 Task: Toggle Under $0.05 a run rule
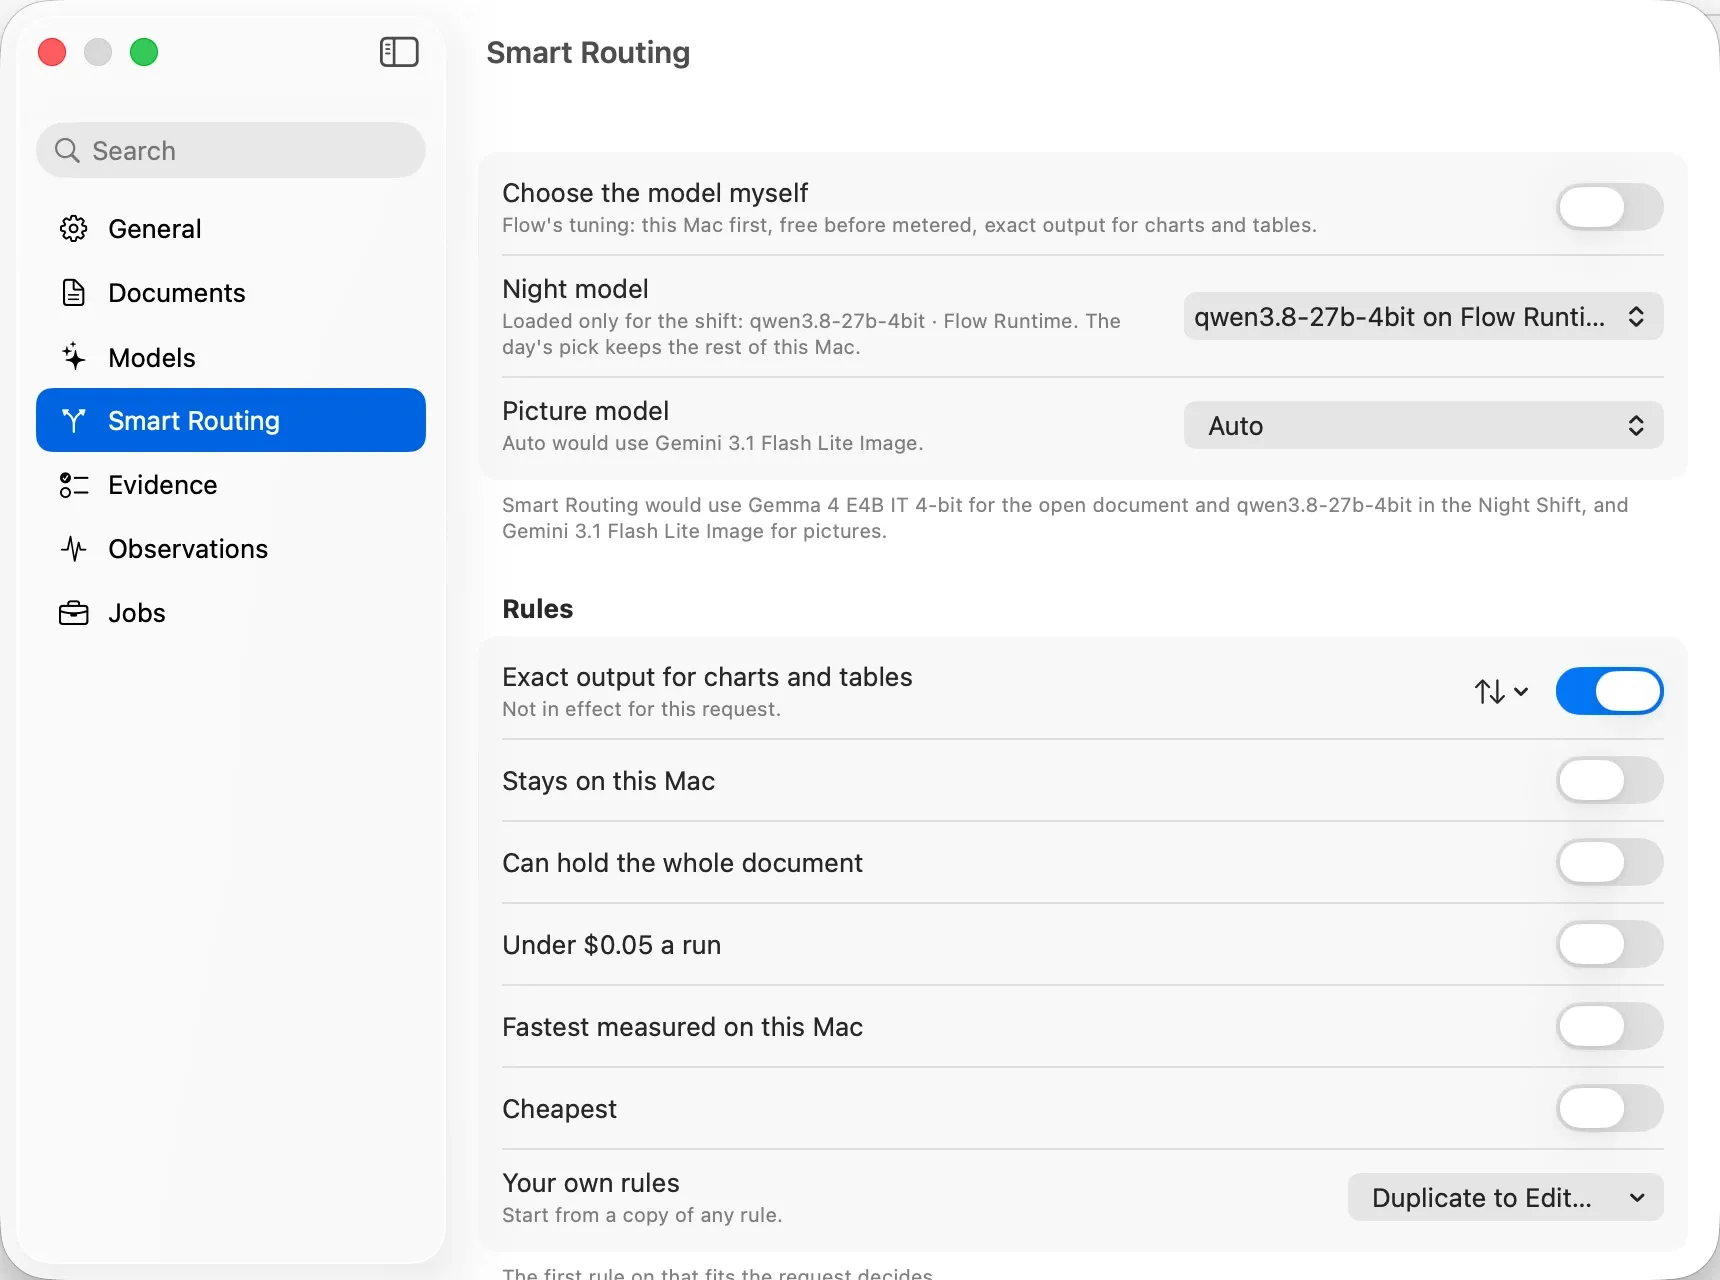[1609, 945]
